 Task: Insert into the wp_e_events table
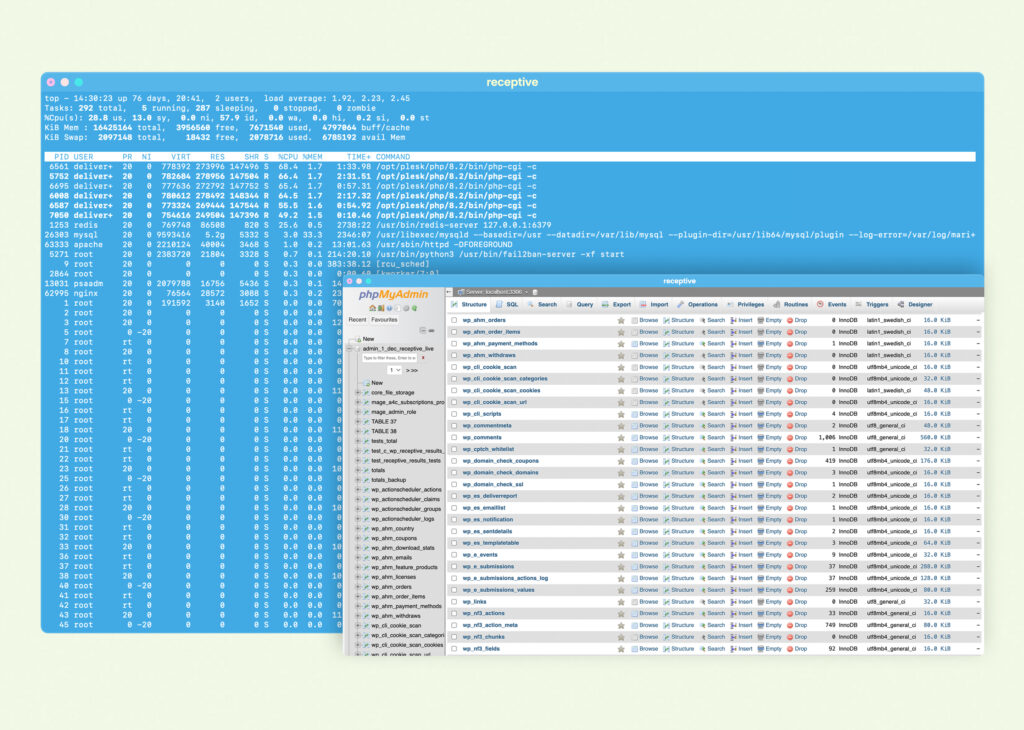click(742, 555)
